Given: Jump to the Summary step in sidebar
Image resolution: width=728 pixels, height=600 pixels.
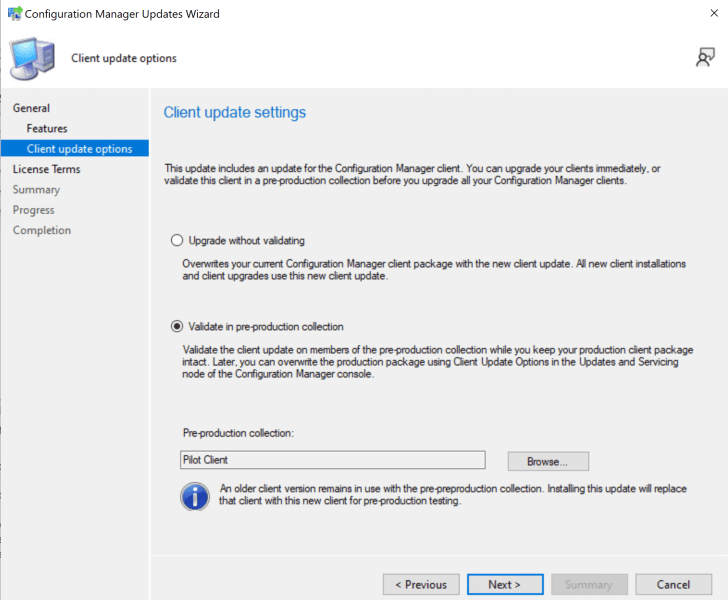Looking at the screenshot, I should coord(36,189).
